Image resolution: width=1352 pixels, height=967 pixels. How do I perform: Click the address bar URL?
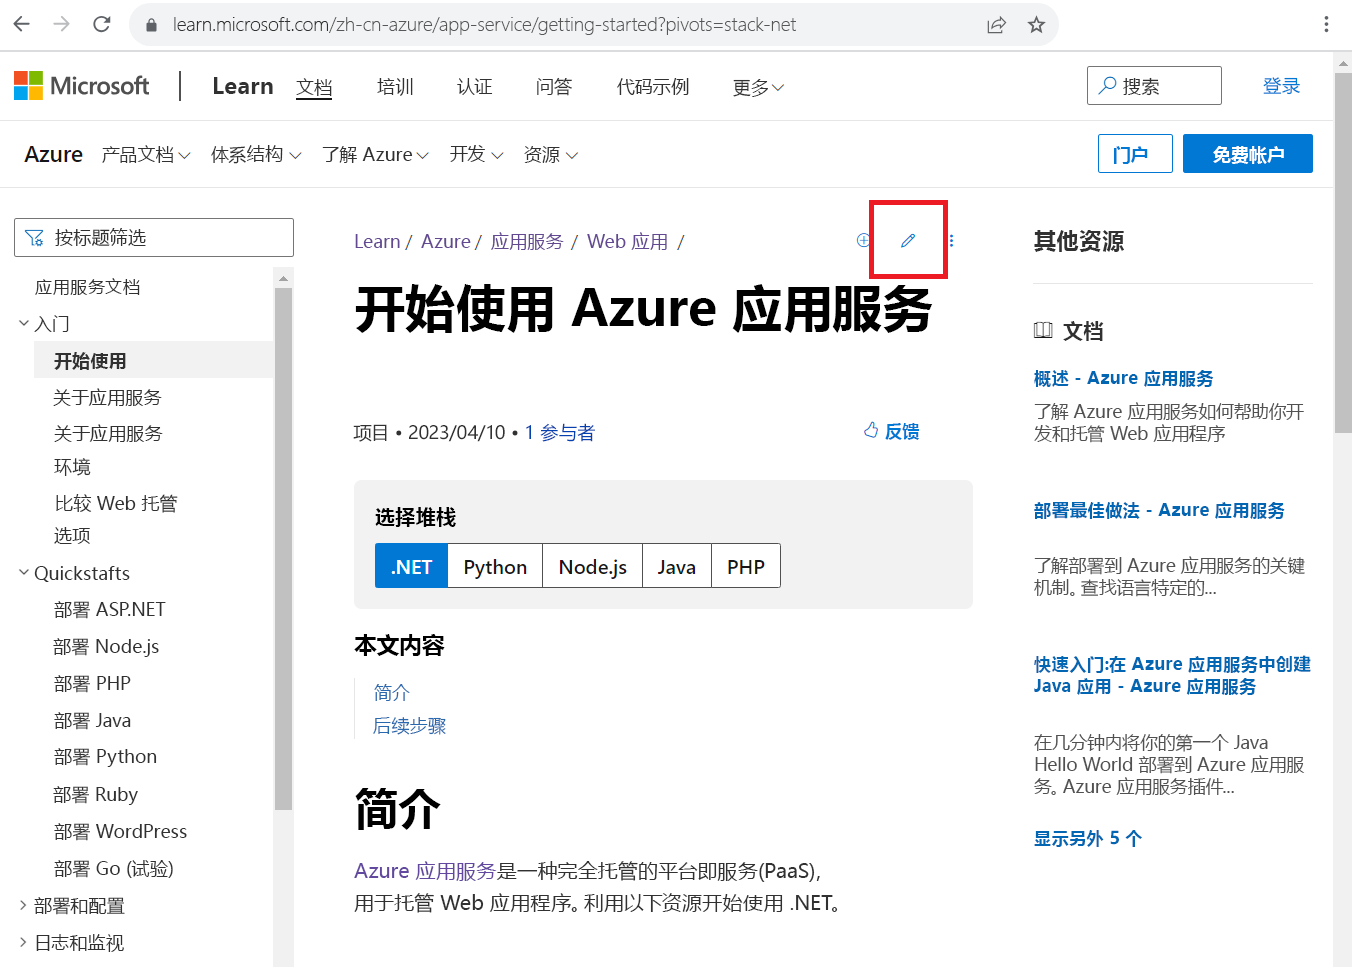pyautogui.click(x=484, y=25)
